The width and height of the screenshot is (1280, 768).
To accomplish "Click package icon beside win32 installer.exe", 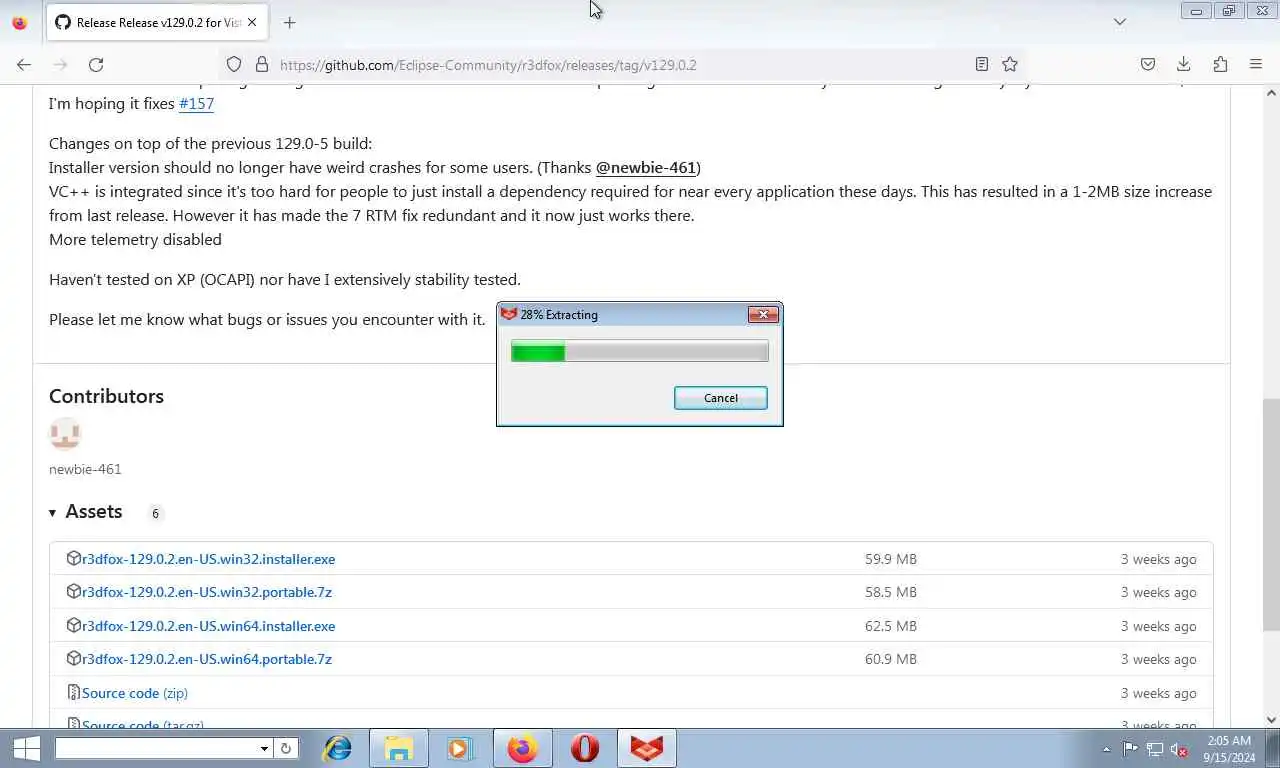I will tap(73, 558).
